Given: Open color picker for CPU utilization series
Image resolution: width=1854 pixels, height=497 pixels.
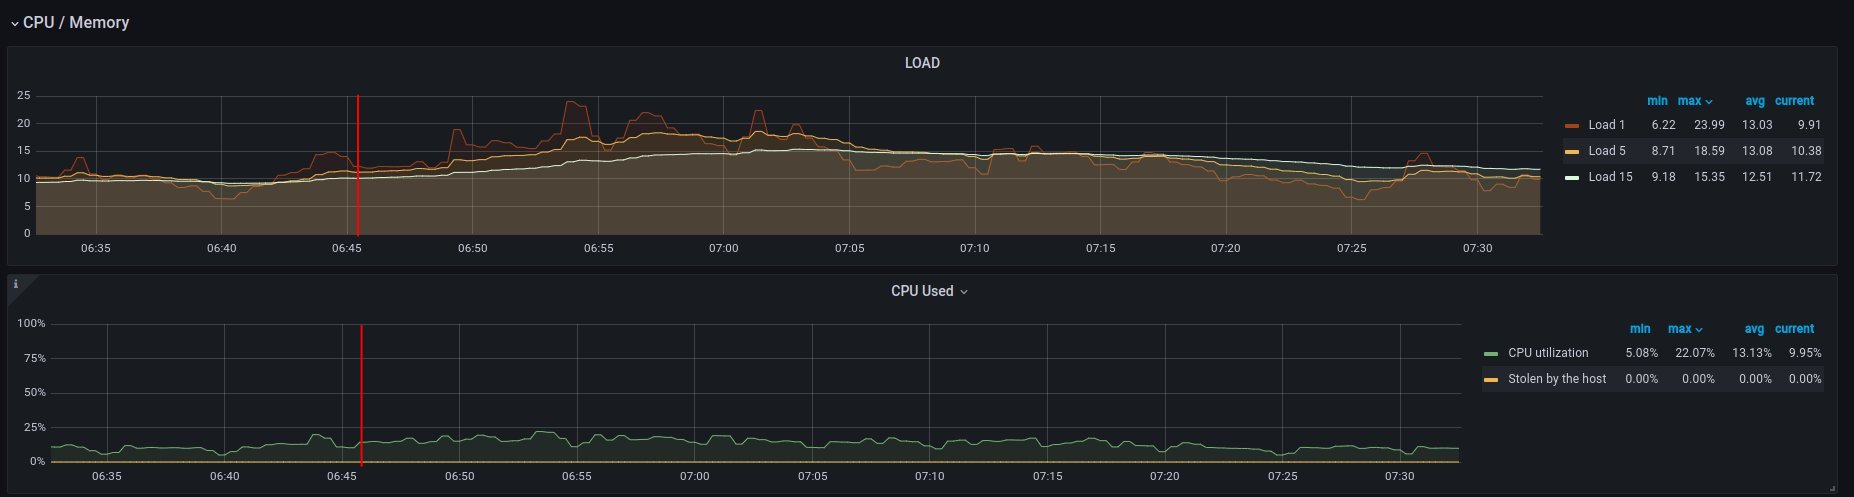Looking at the screenshot, I should tap(1491, 354).
